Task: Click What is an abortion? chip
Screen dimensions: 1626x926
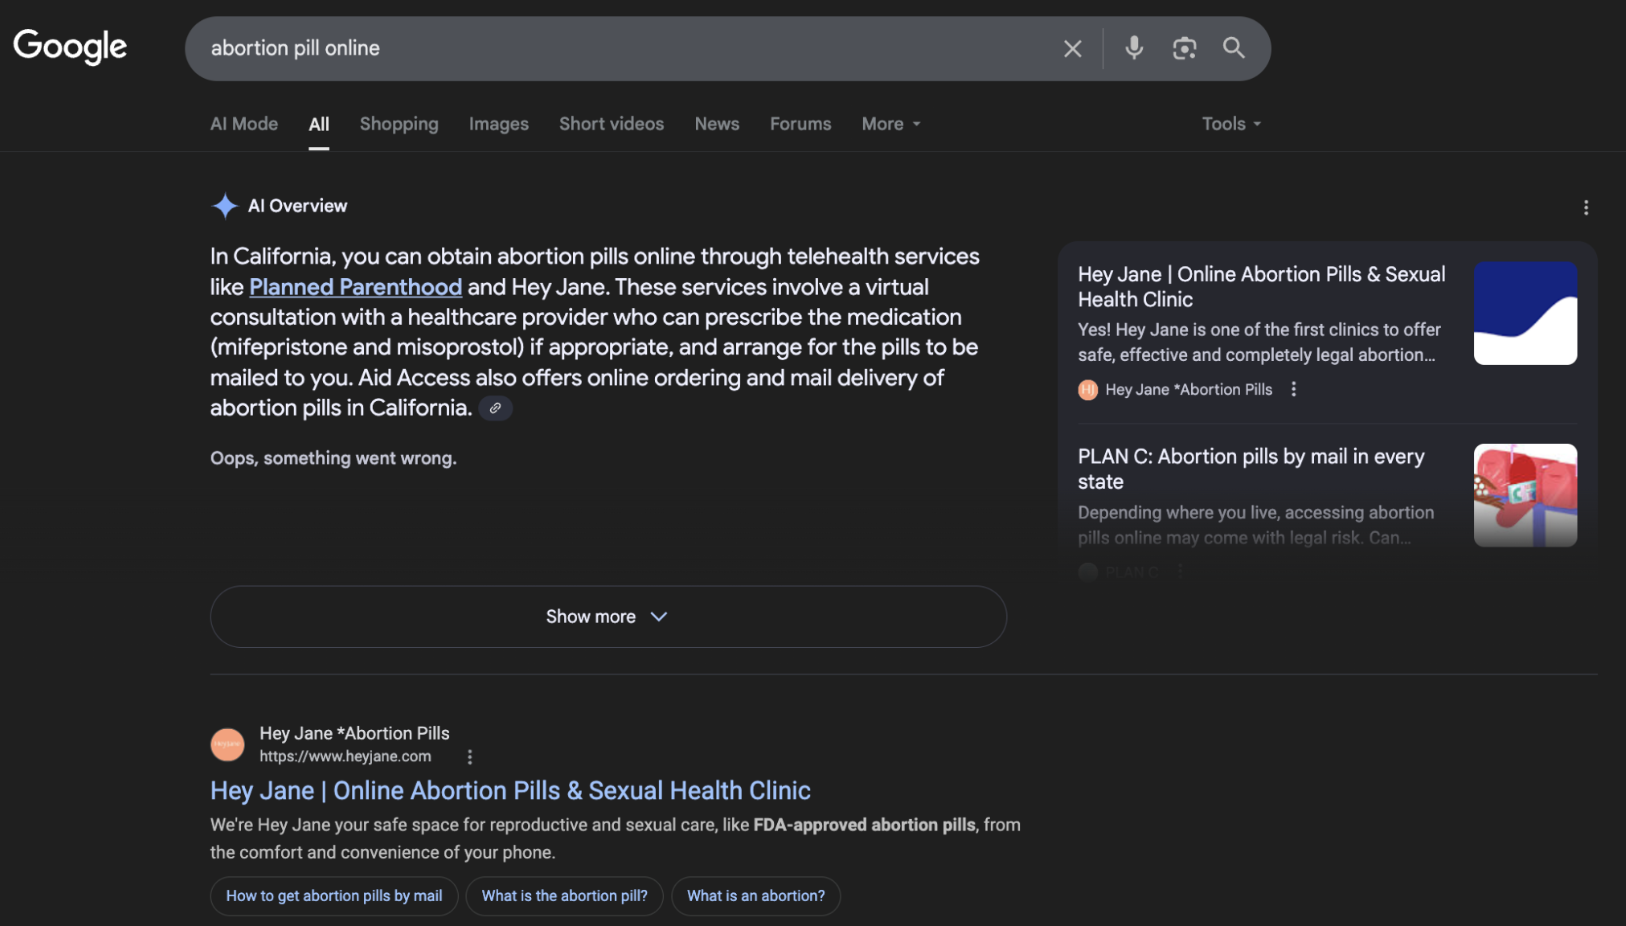Action: click(x=756, y=896)
